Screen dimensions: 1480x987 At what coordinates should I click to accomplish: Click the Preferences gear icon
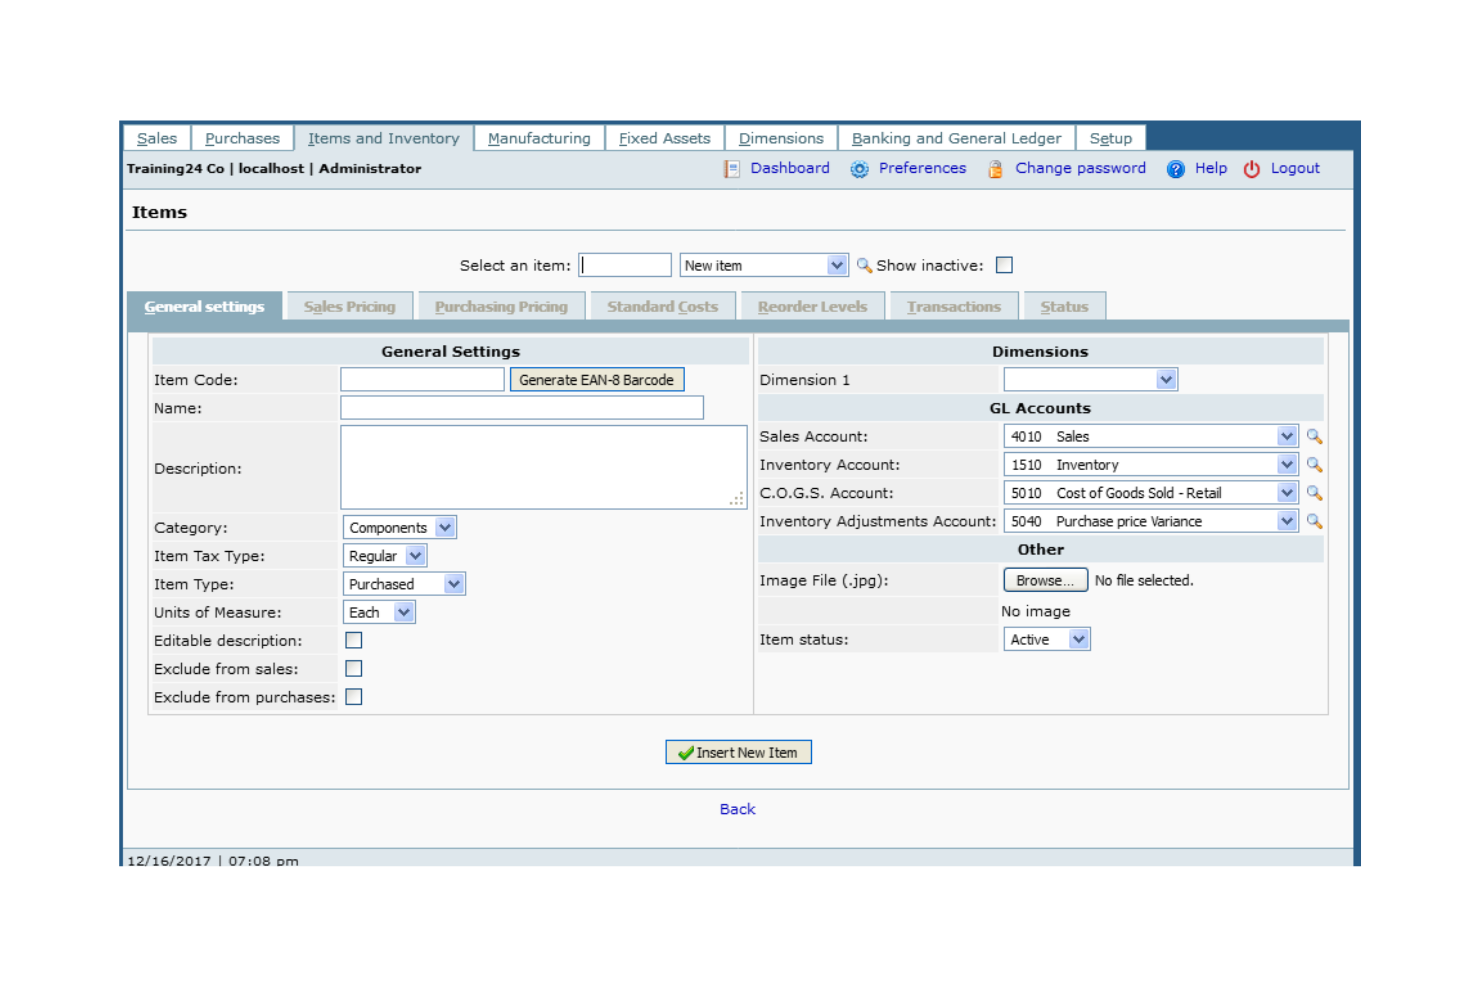click(859, 169)
